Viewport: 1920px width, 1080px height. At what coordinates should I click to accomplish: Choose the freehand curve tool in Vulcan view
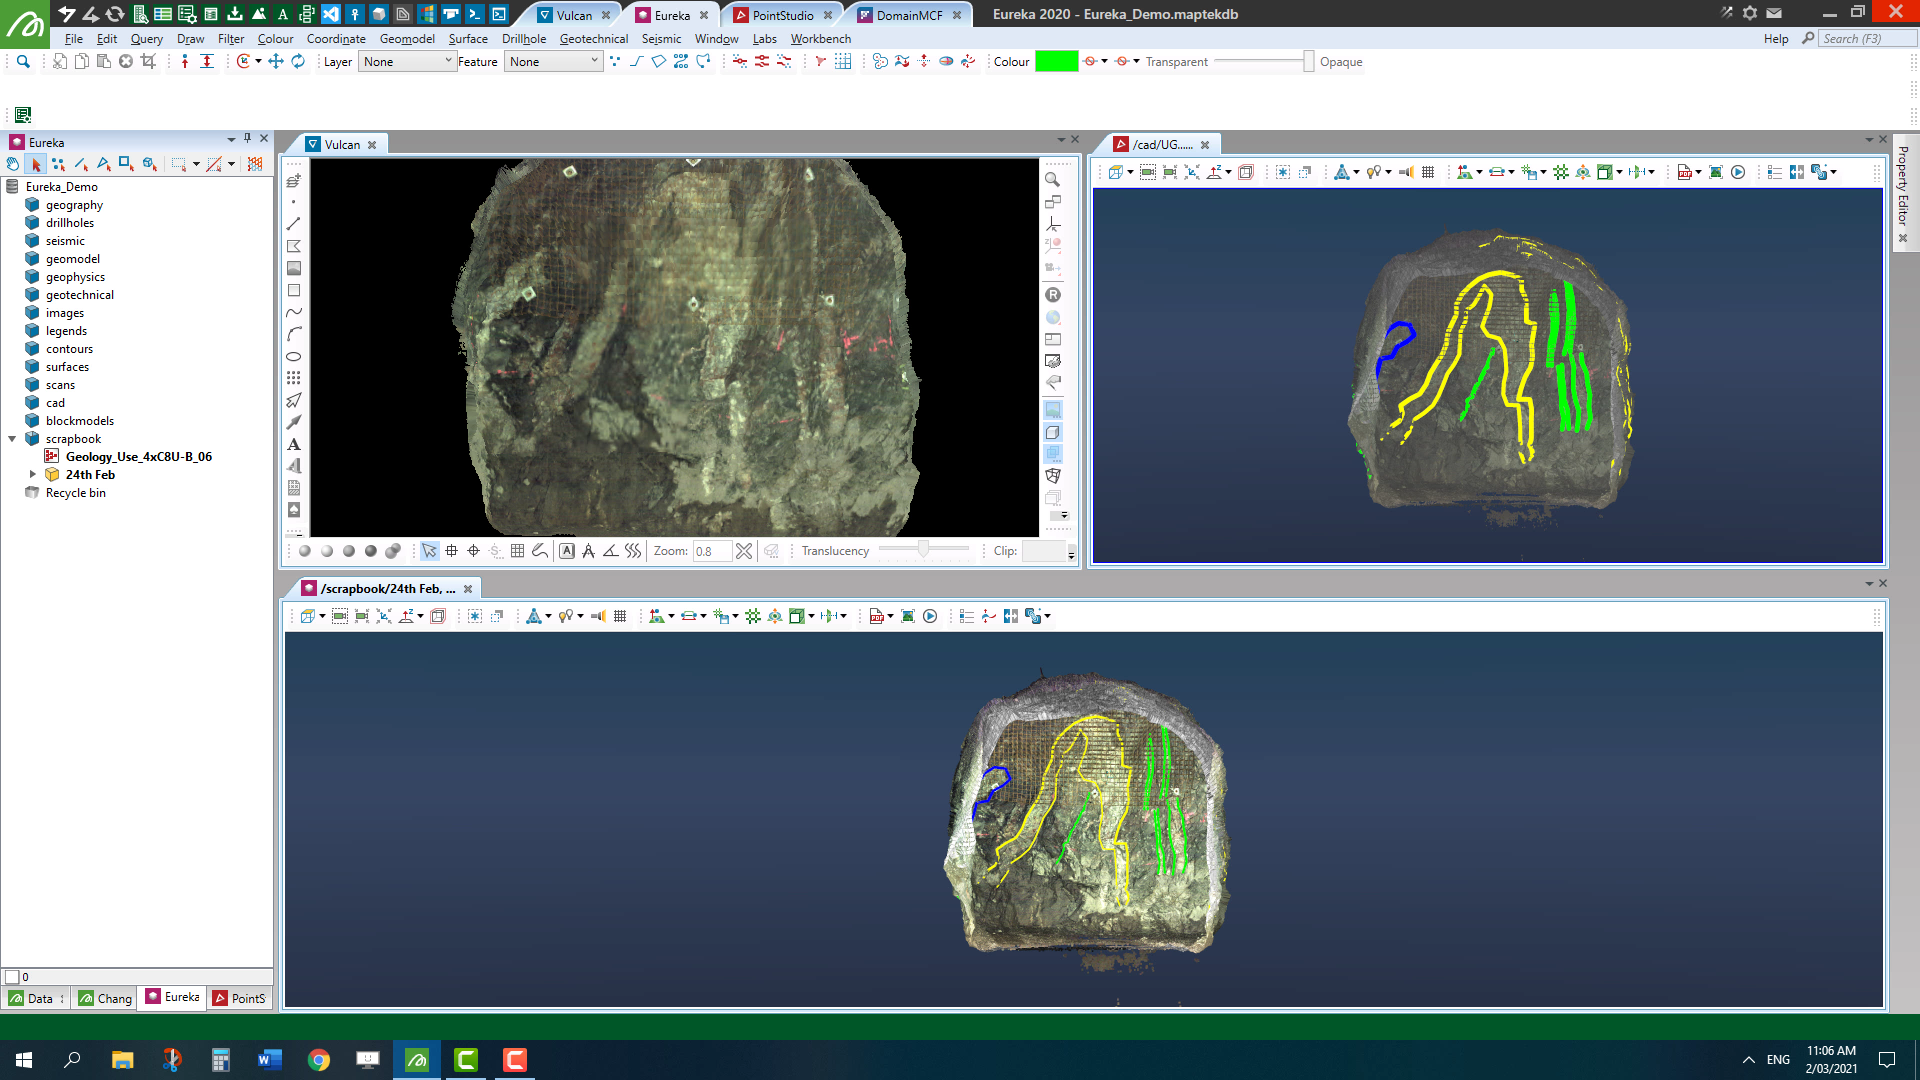[294, 312]
